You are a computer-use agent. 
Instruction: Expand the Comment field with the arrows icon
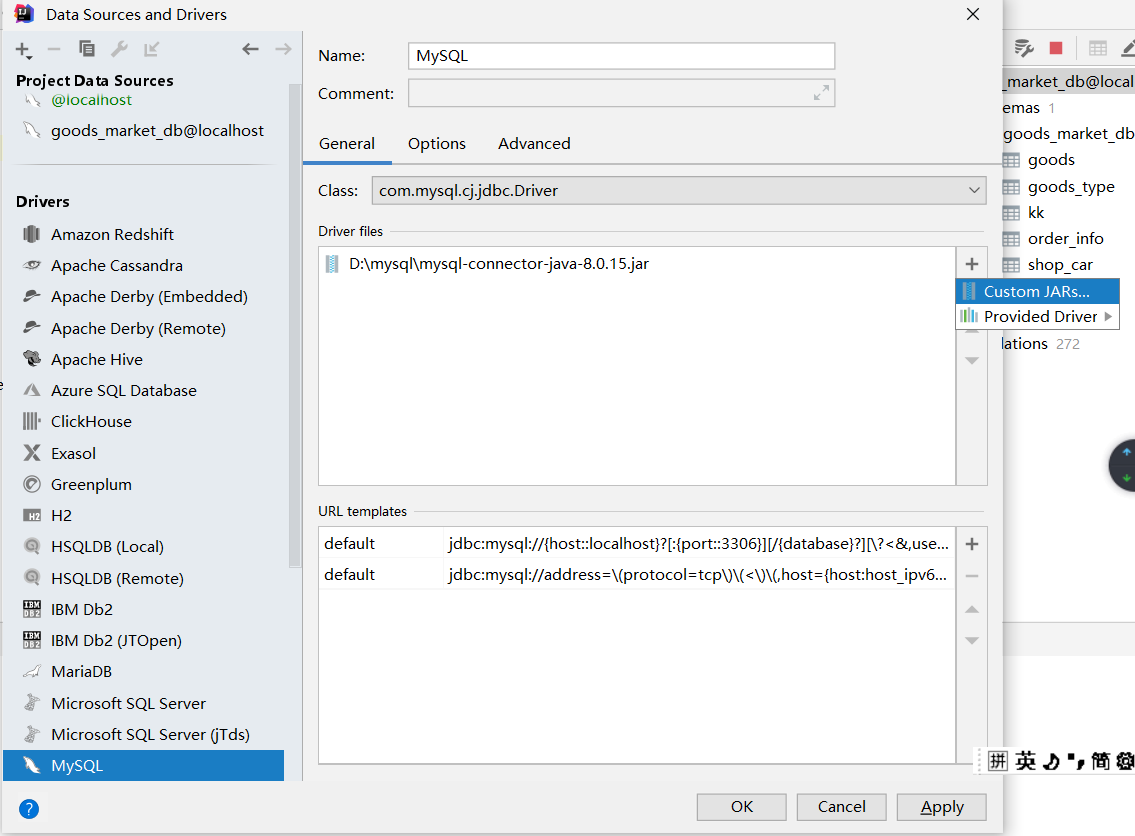821,93
